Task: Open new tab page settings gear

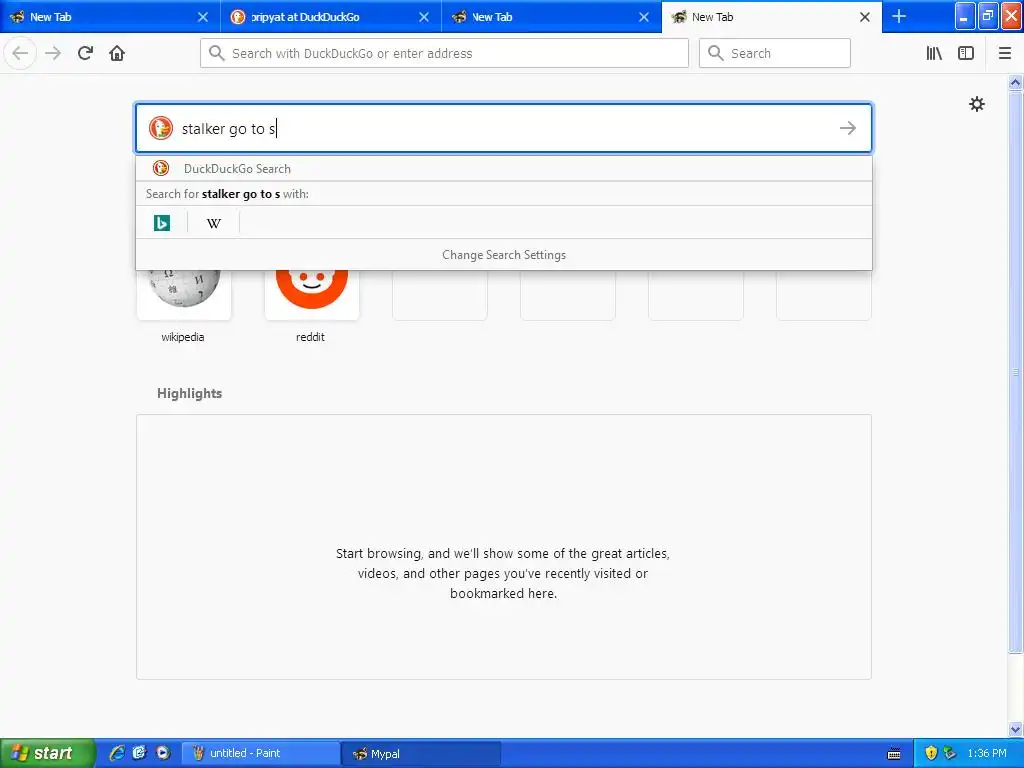Action: pyautogui.click(x=976, y=104)
